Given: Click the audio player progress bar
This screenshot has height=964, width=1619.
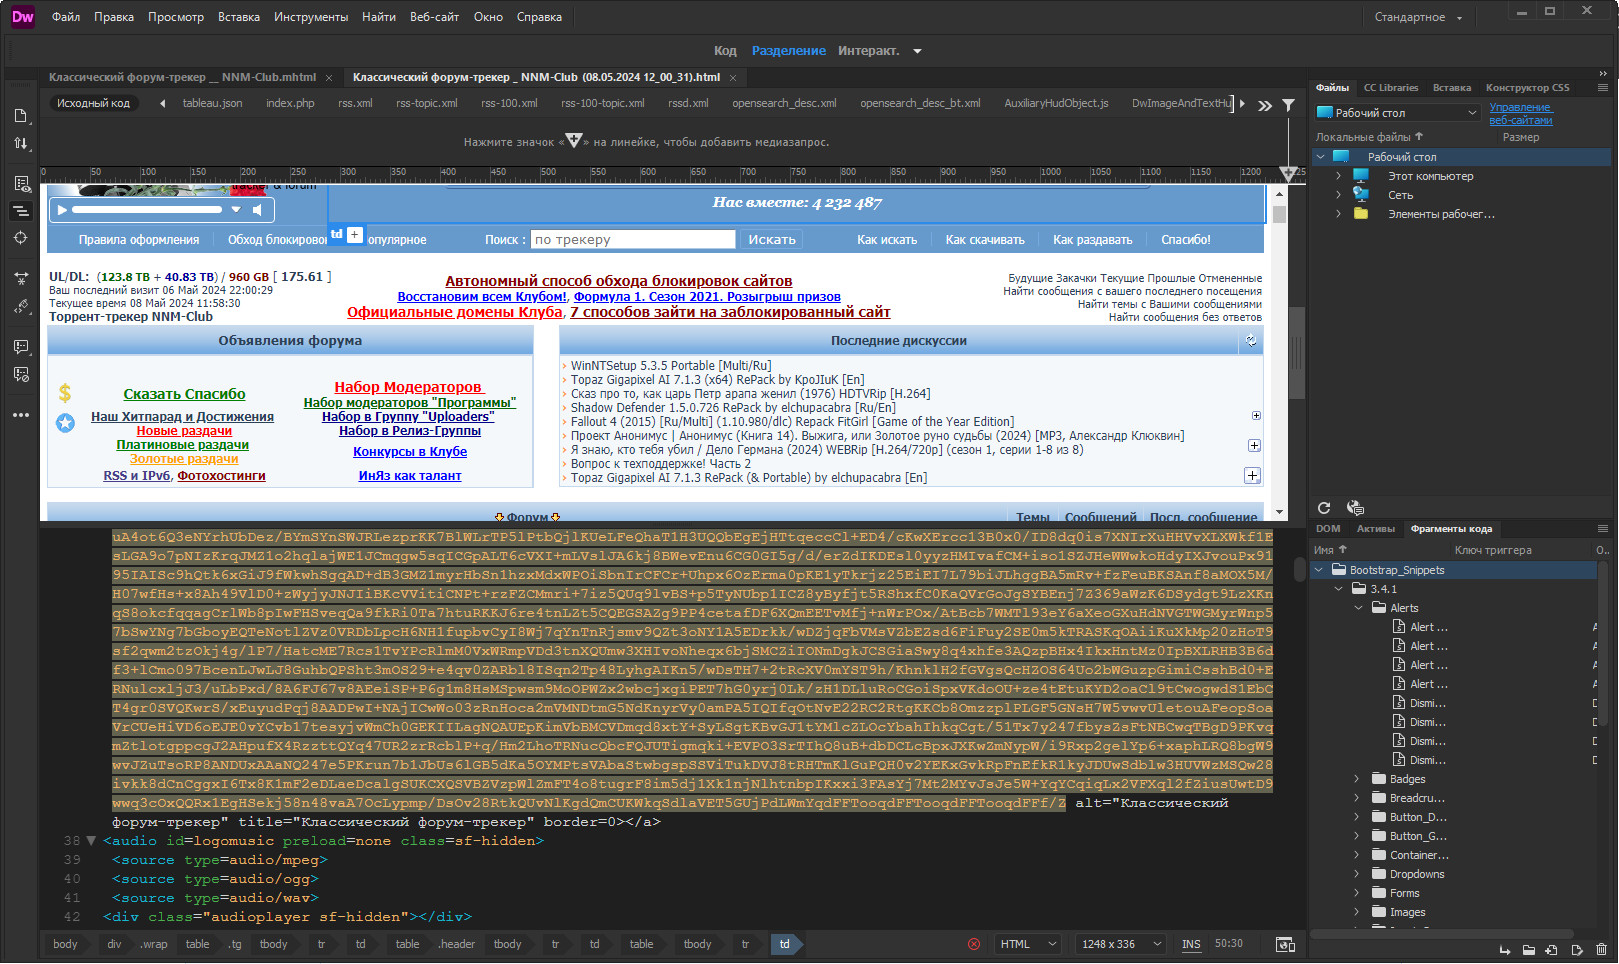Looking at the screenshot, I should click(147, 210).
